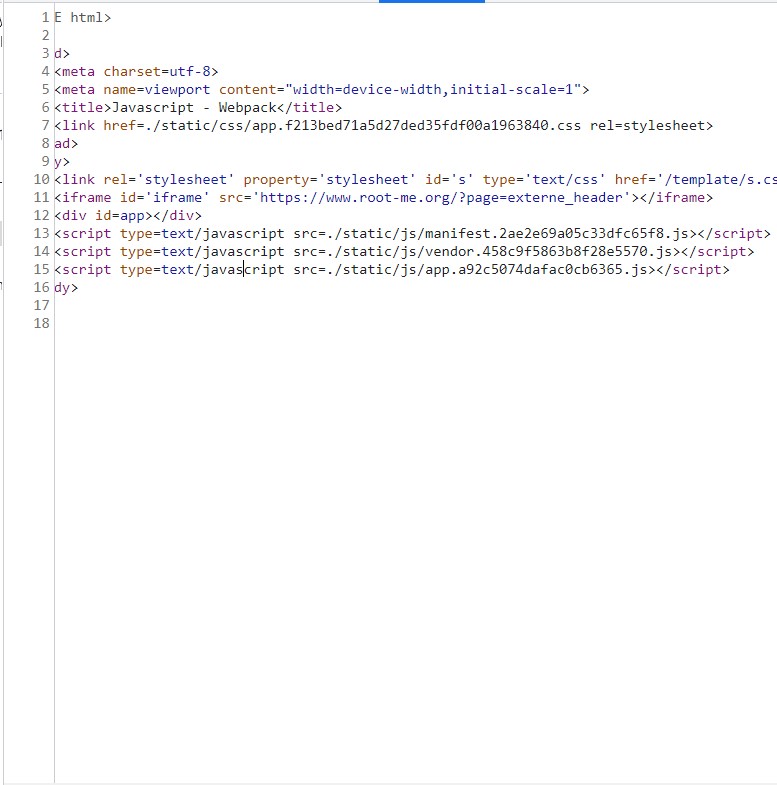Click line number 18 in the gutter

[42, 324]
